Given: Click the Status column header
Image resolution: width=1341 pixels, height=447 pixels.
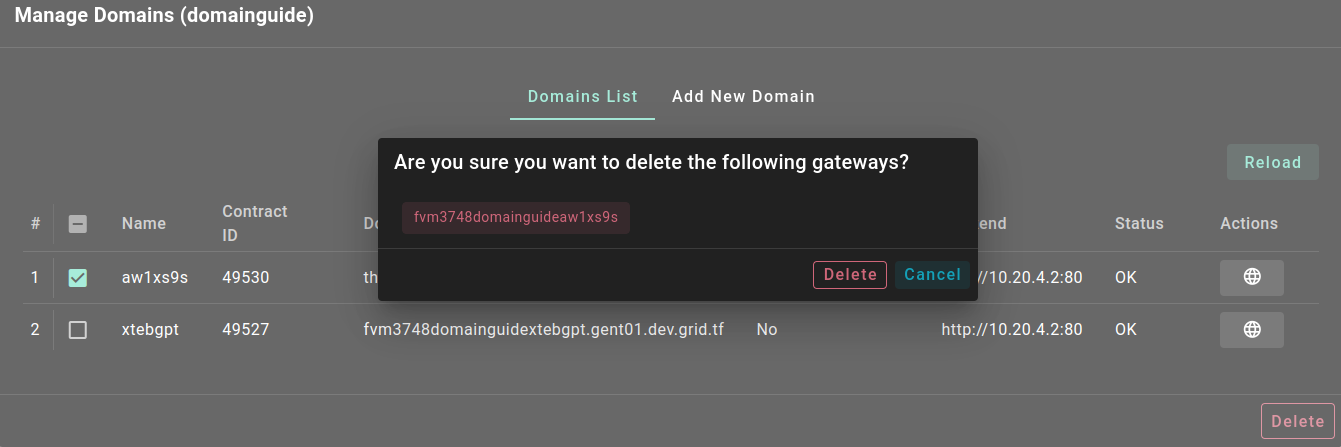Looking at the screenshot, I should click(1139, 224).
